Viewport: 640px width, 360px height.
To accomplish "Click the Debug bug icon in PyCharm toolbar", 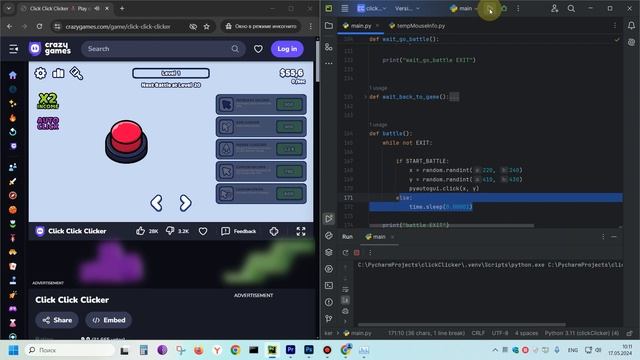I will (x=504, y=8).
